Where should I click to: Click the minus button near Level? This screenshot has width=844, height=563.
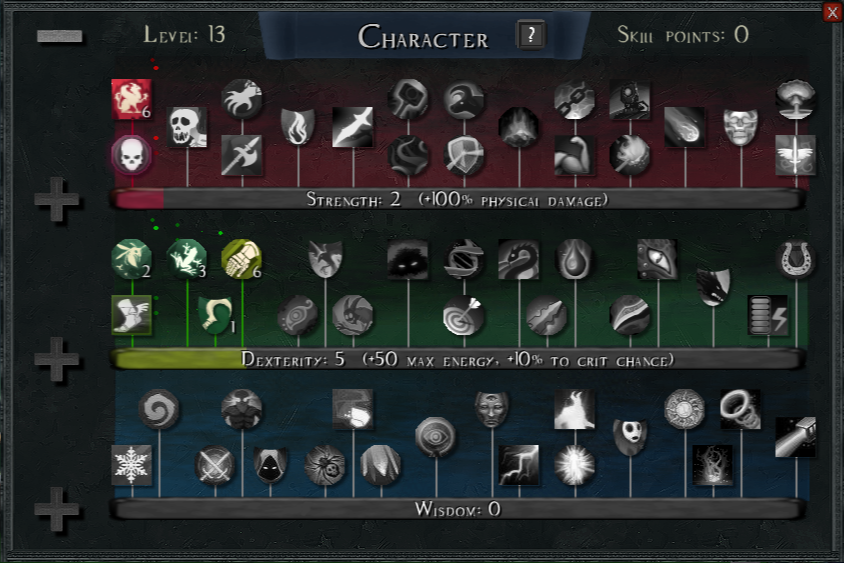[59, 36]
